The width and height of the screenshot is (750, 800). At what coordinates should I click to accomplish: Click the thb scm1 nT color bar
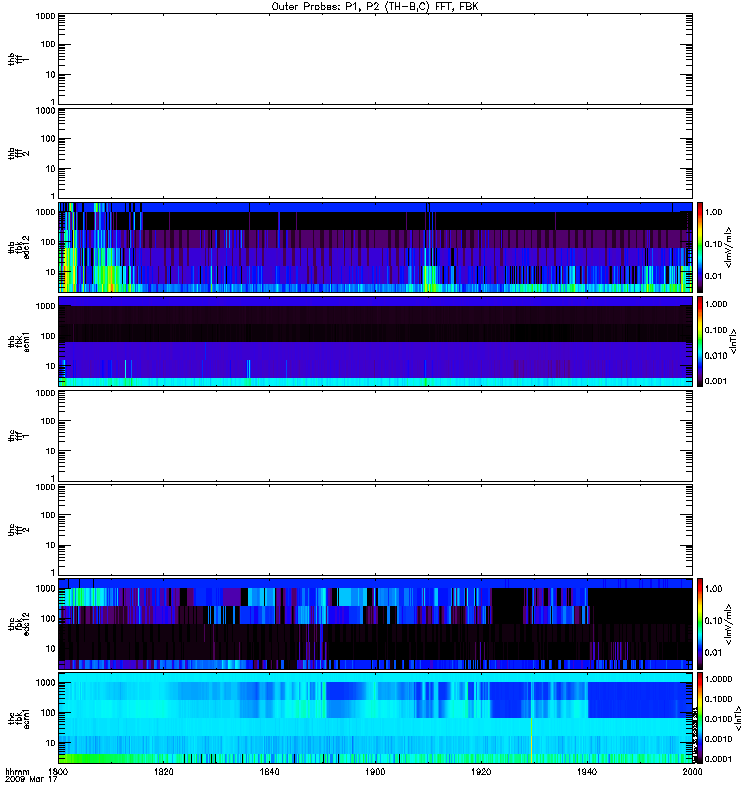700,341
